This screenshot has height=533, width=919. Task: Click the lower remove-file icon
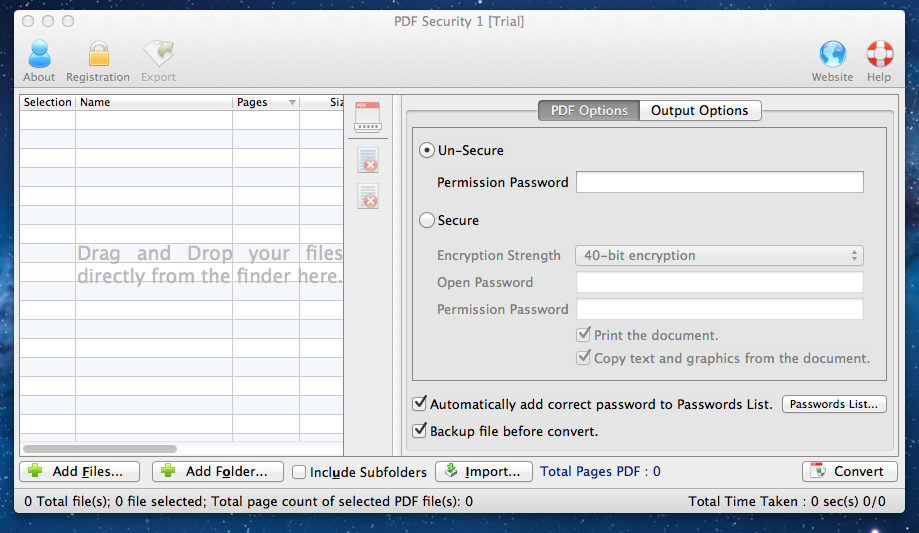click(368, 196)
